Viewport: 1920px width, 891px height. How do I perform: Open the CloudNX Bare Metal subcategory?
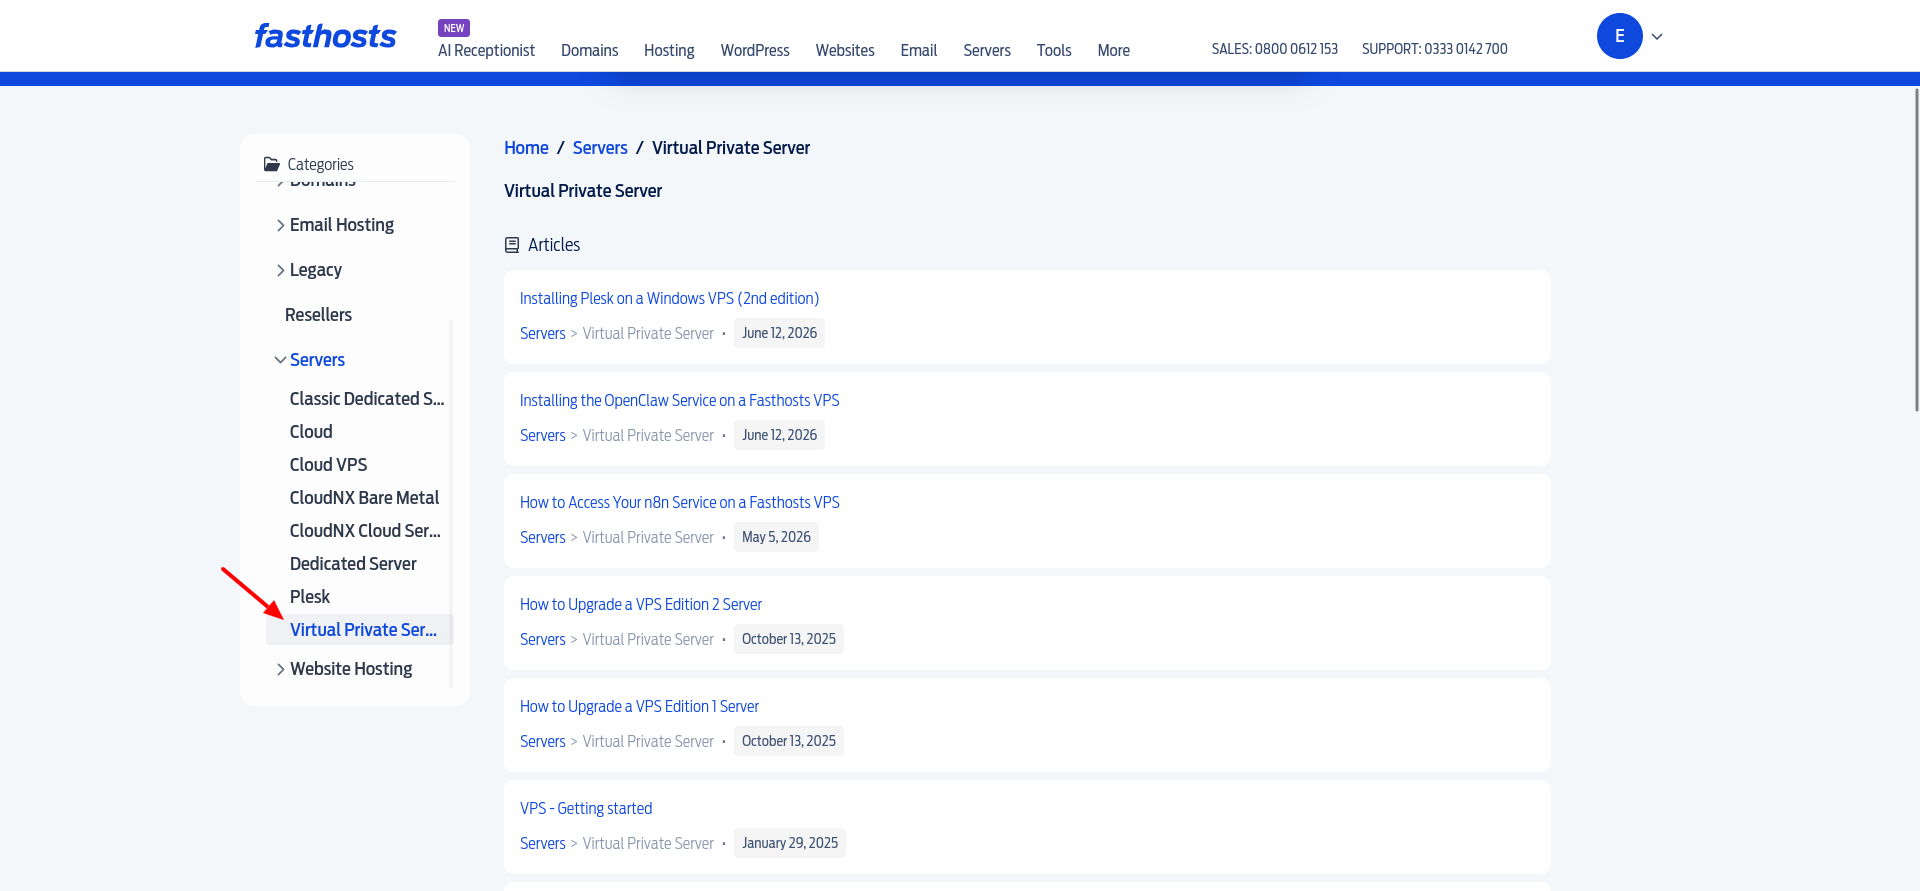pos(364,498)
